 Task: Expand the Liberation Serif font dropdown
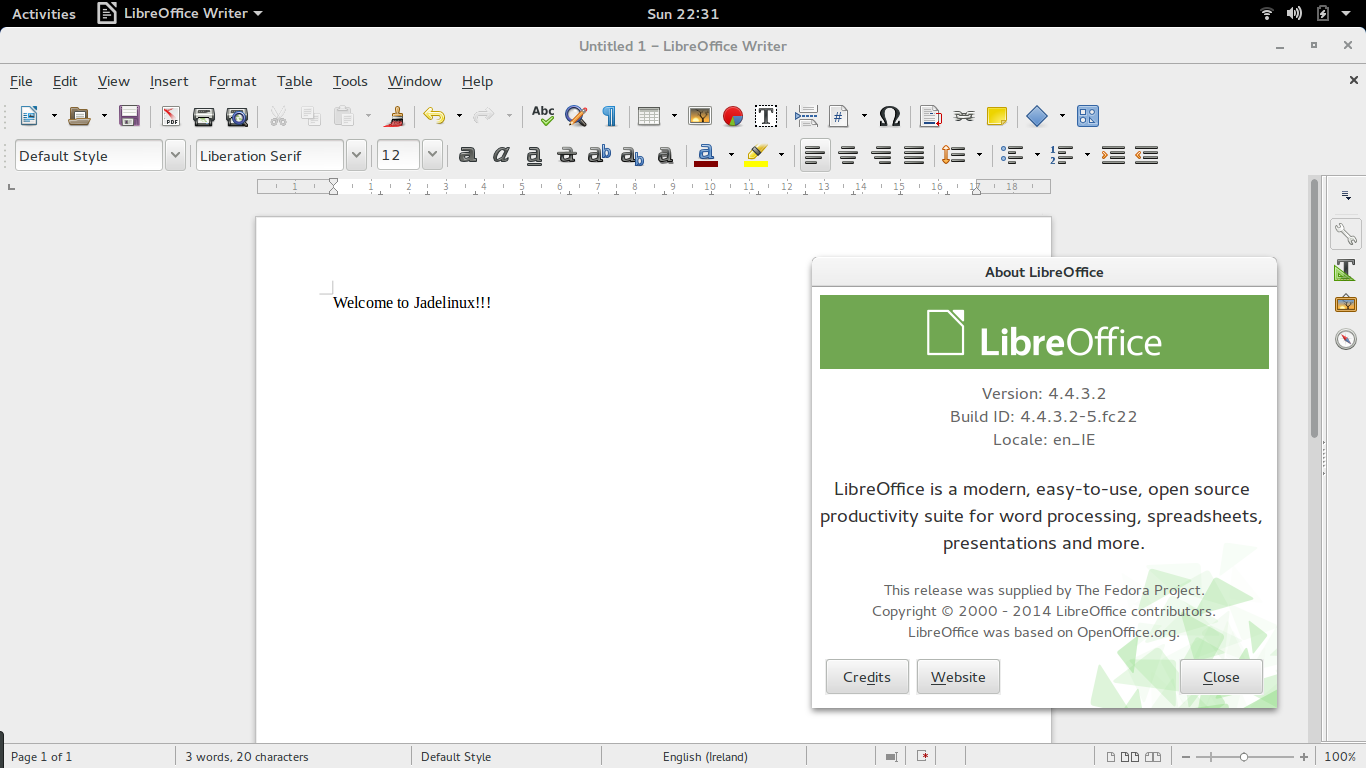pyautogui.click(x=356, y=155)
